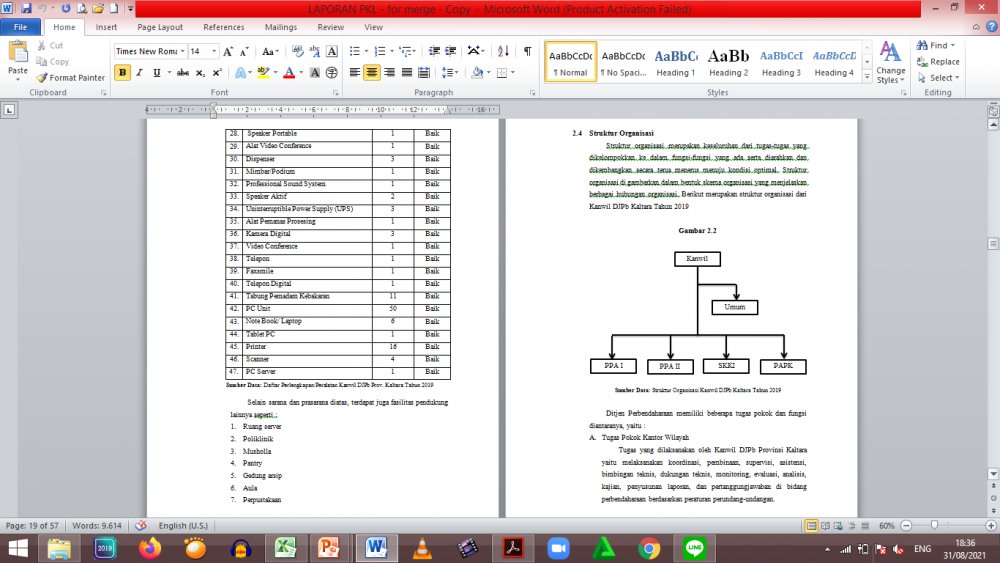Click the Borders icon
Screen dimensions: 1000x563
point(502,73)
